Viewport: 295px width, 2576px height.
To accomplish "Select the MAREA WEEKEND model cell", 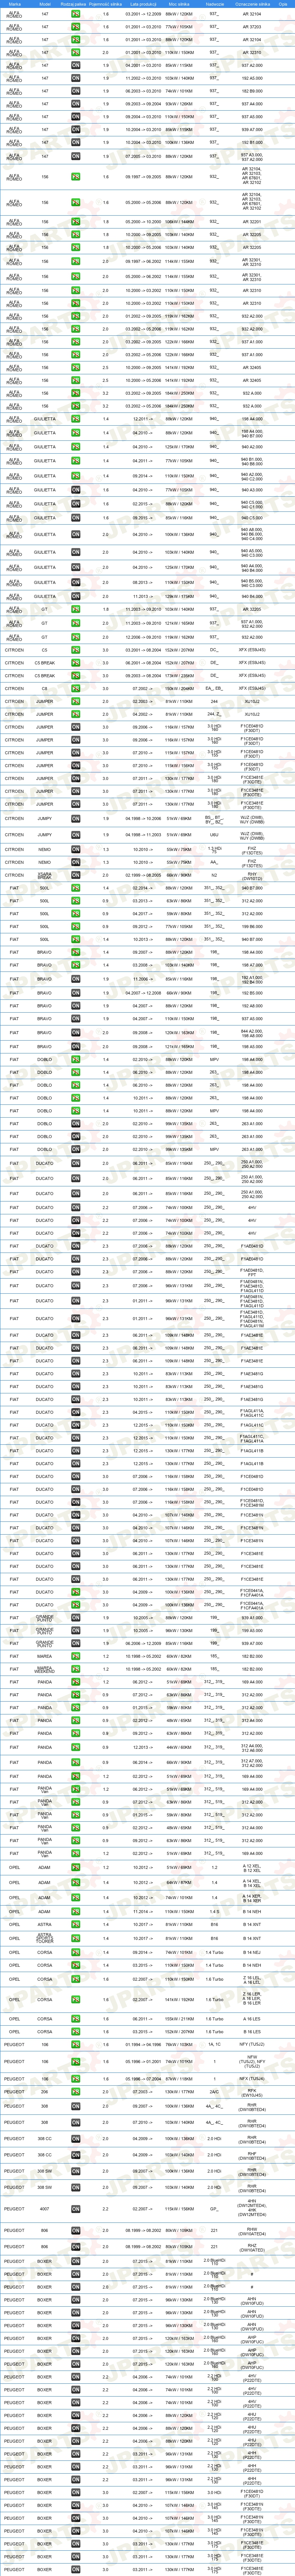I will (45, 1669).
